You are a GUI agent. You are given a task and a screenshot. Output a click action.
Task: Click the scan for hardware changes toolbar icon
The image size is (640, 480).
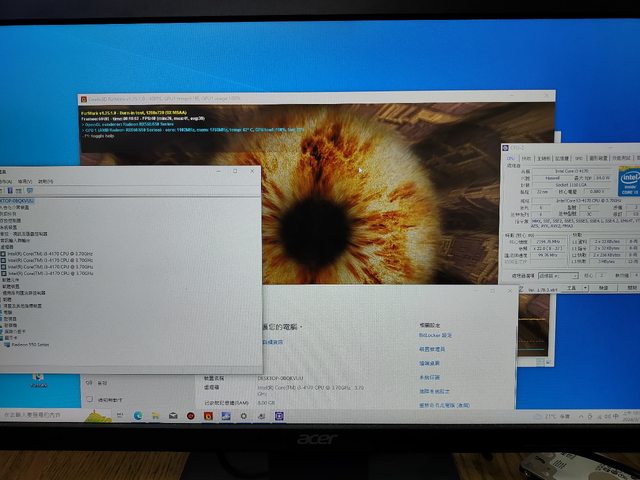pyautogui.click(x=30, y=190)
